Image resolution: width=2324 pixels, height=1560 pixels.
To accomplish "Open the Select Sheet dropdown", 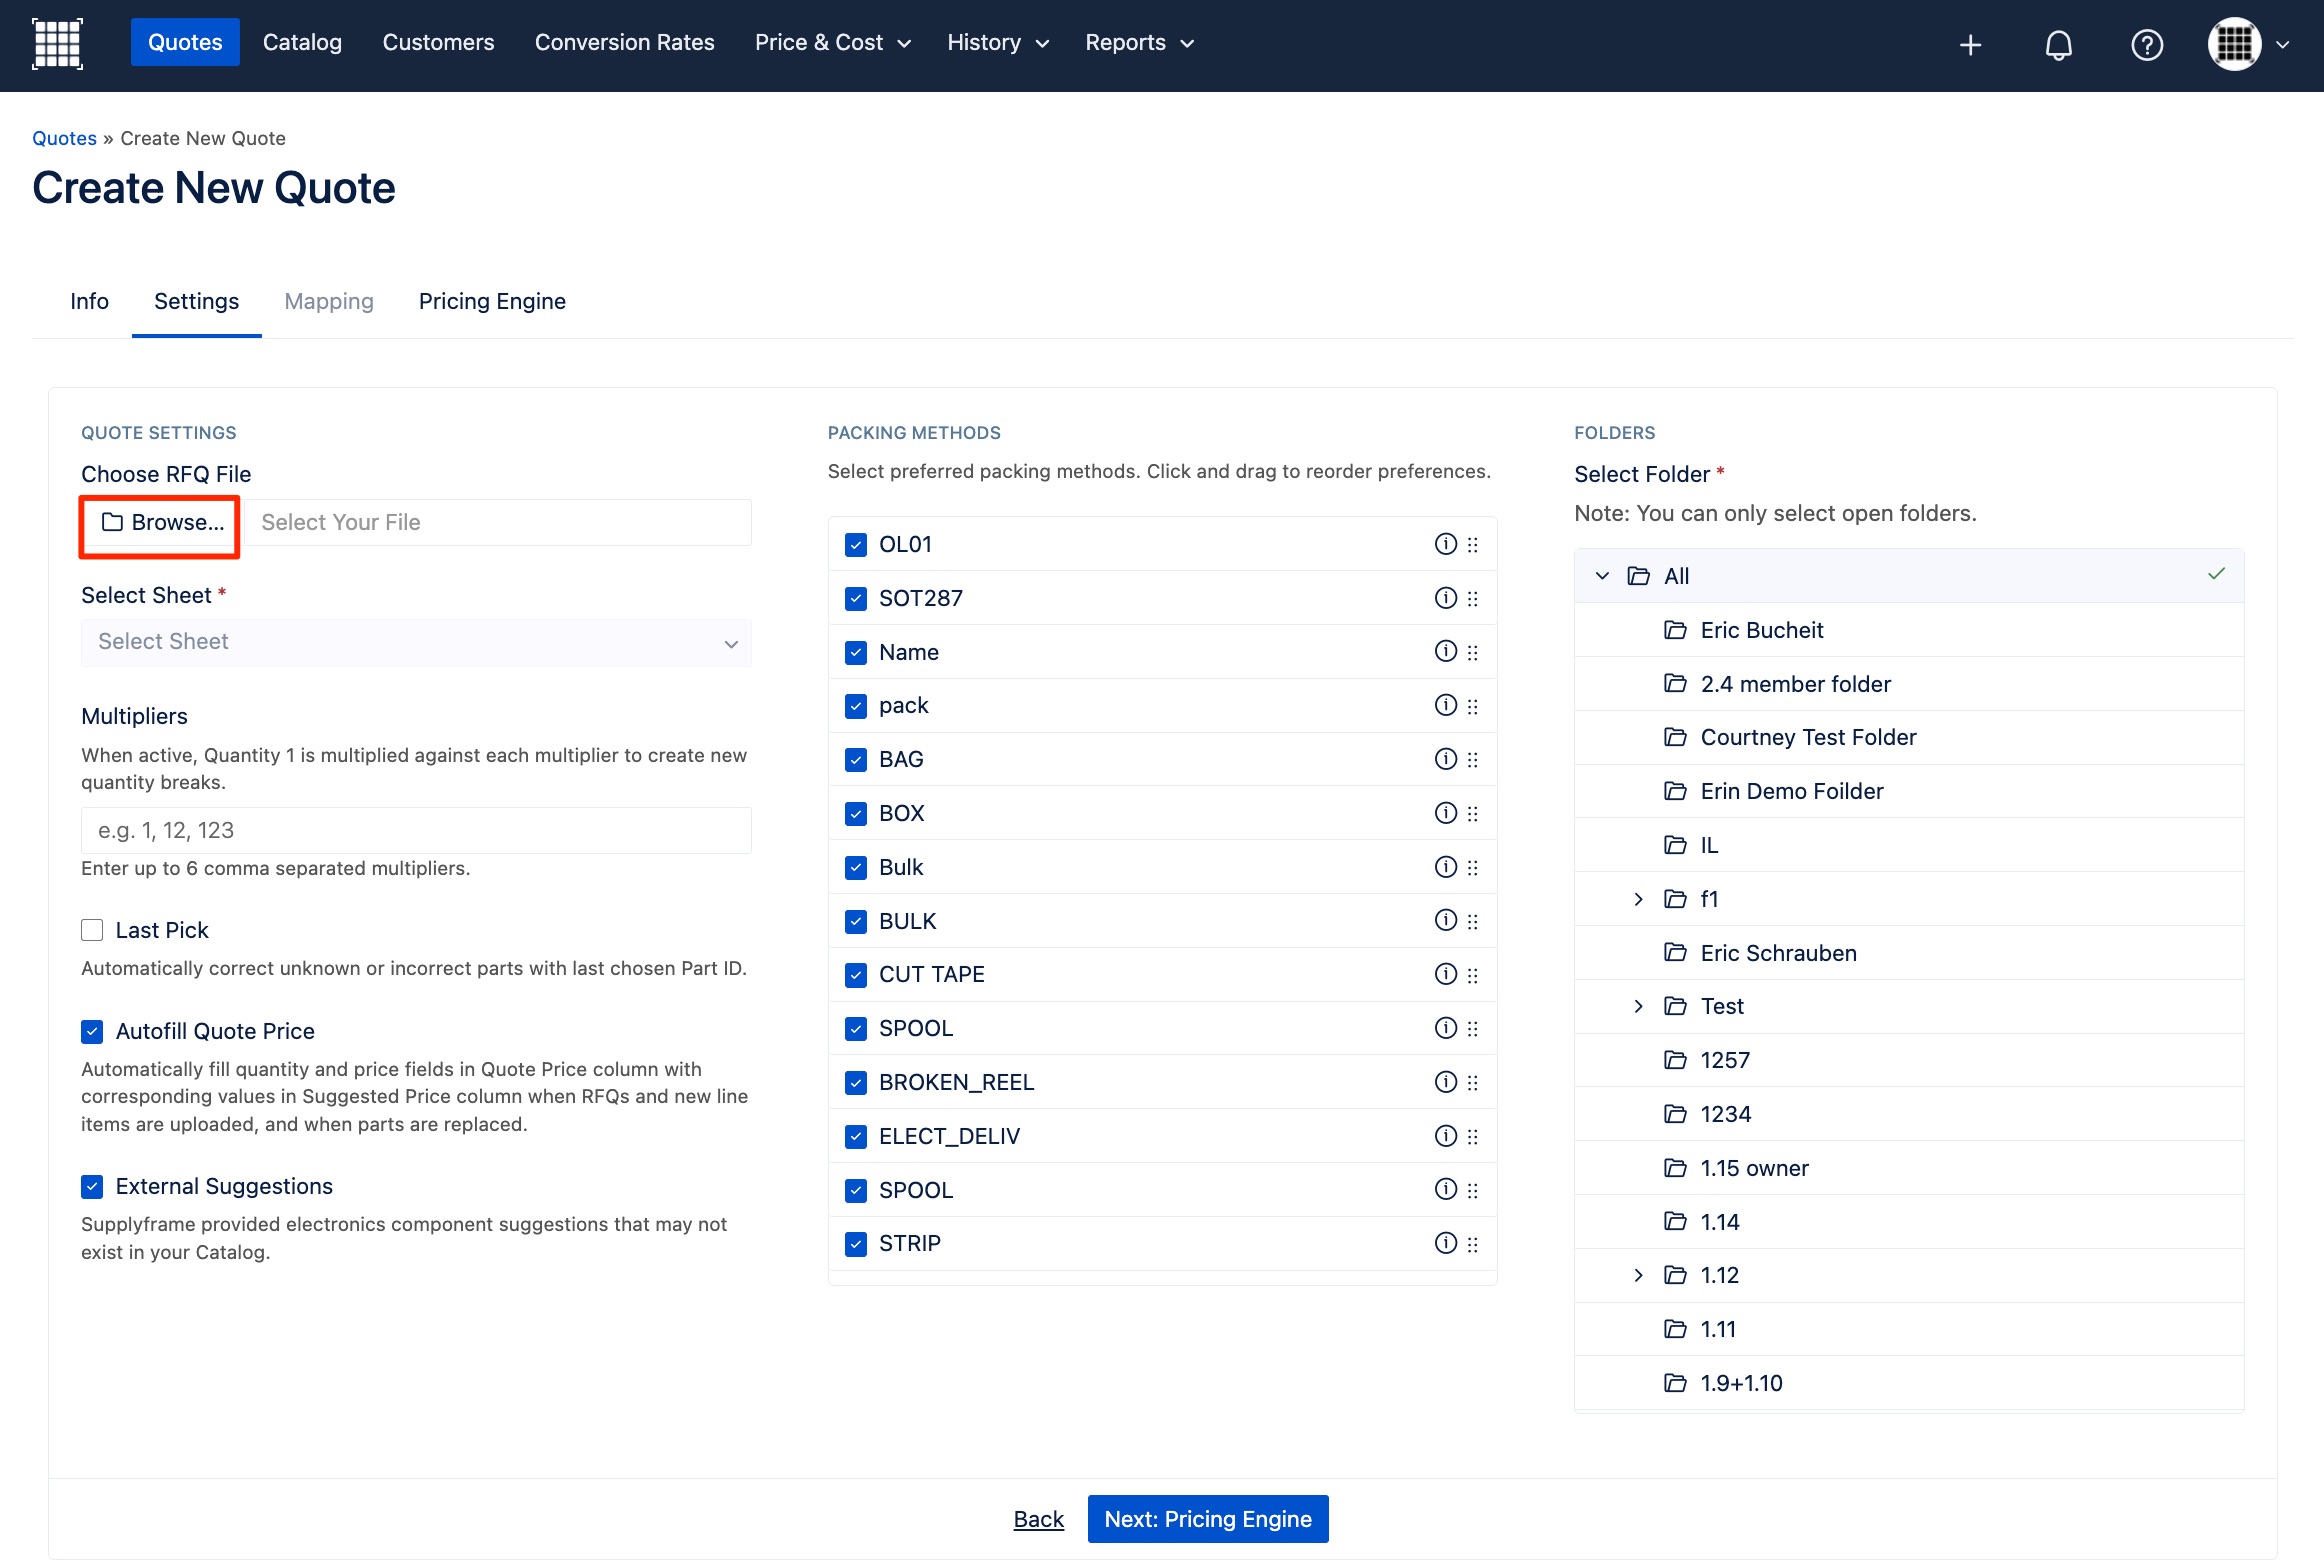I will click(x=416, y=642).
